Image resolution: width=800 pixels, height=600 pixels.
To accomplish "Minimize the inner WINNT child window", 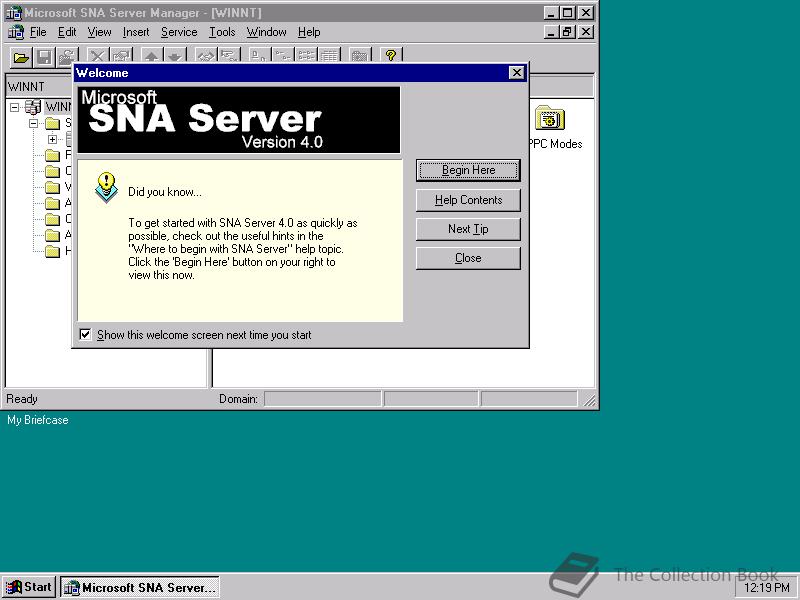I will tap(551, 32).
